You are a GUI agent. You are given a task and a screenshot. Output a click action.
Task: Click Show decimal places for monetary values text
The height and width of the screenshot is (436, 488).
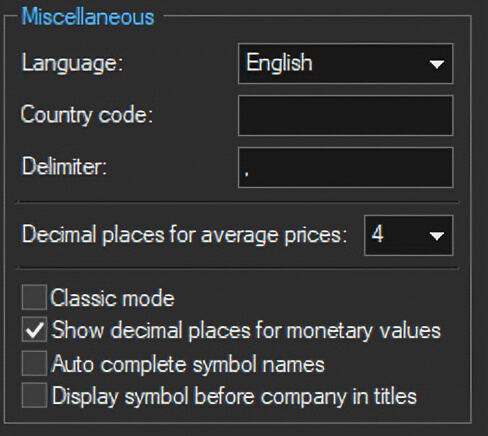coord(246,331)
